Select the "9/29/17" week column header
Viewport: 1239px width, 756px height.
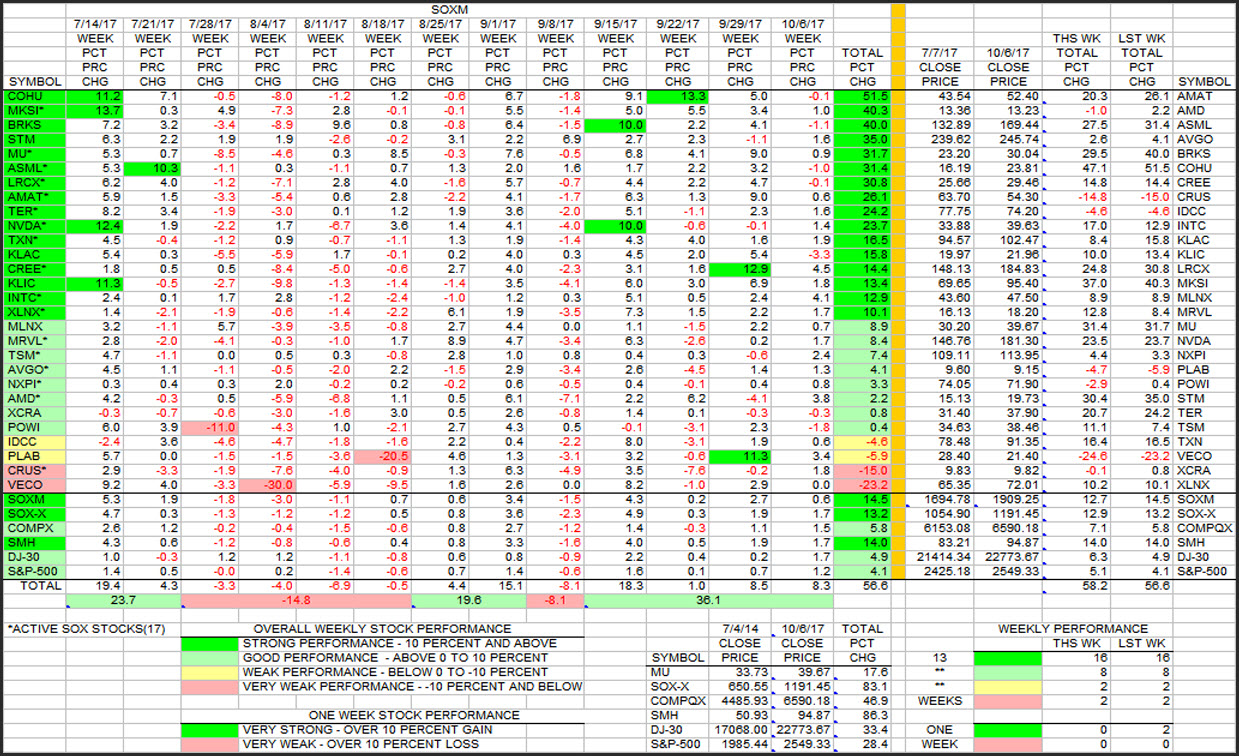pos(740,24)
